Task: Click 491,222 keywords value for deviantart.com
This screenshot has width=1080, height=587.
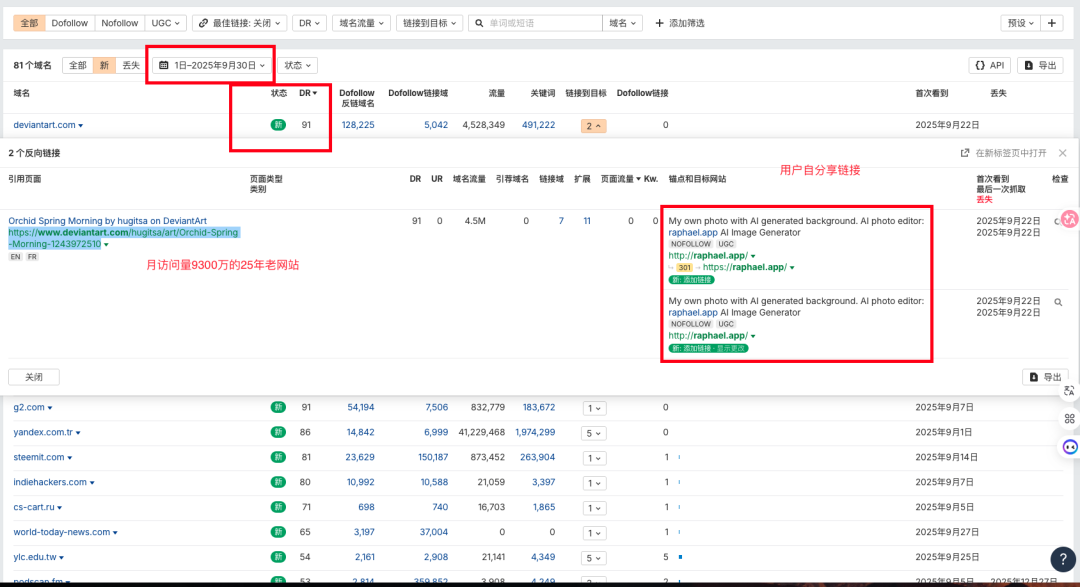Action: (539, 125)
